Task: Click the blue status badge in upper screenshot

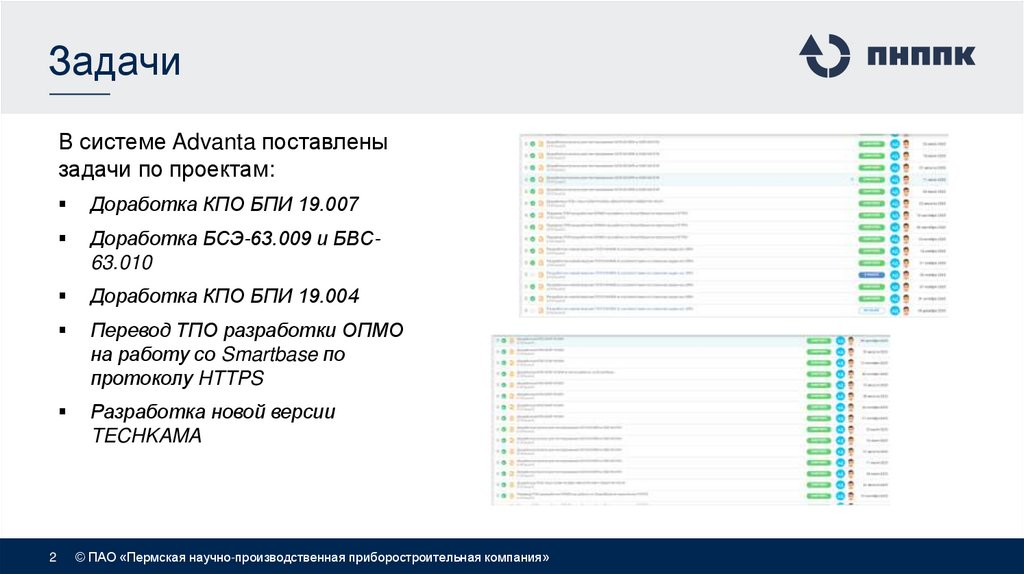Action: [x=871, y=275]
